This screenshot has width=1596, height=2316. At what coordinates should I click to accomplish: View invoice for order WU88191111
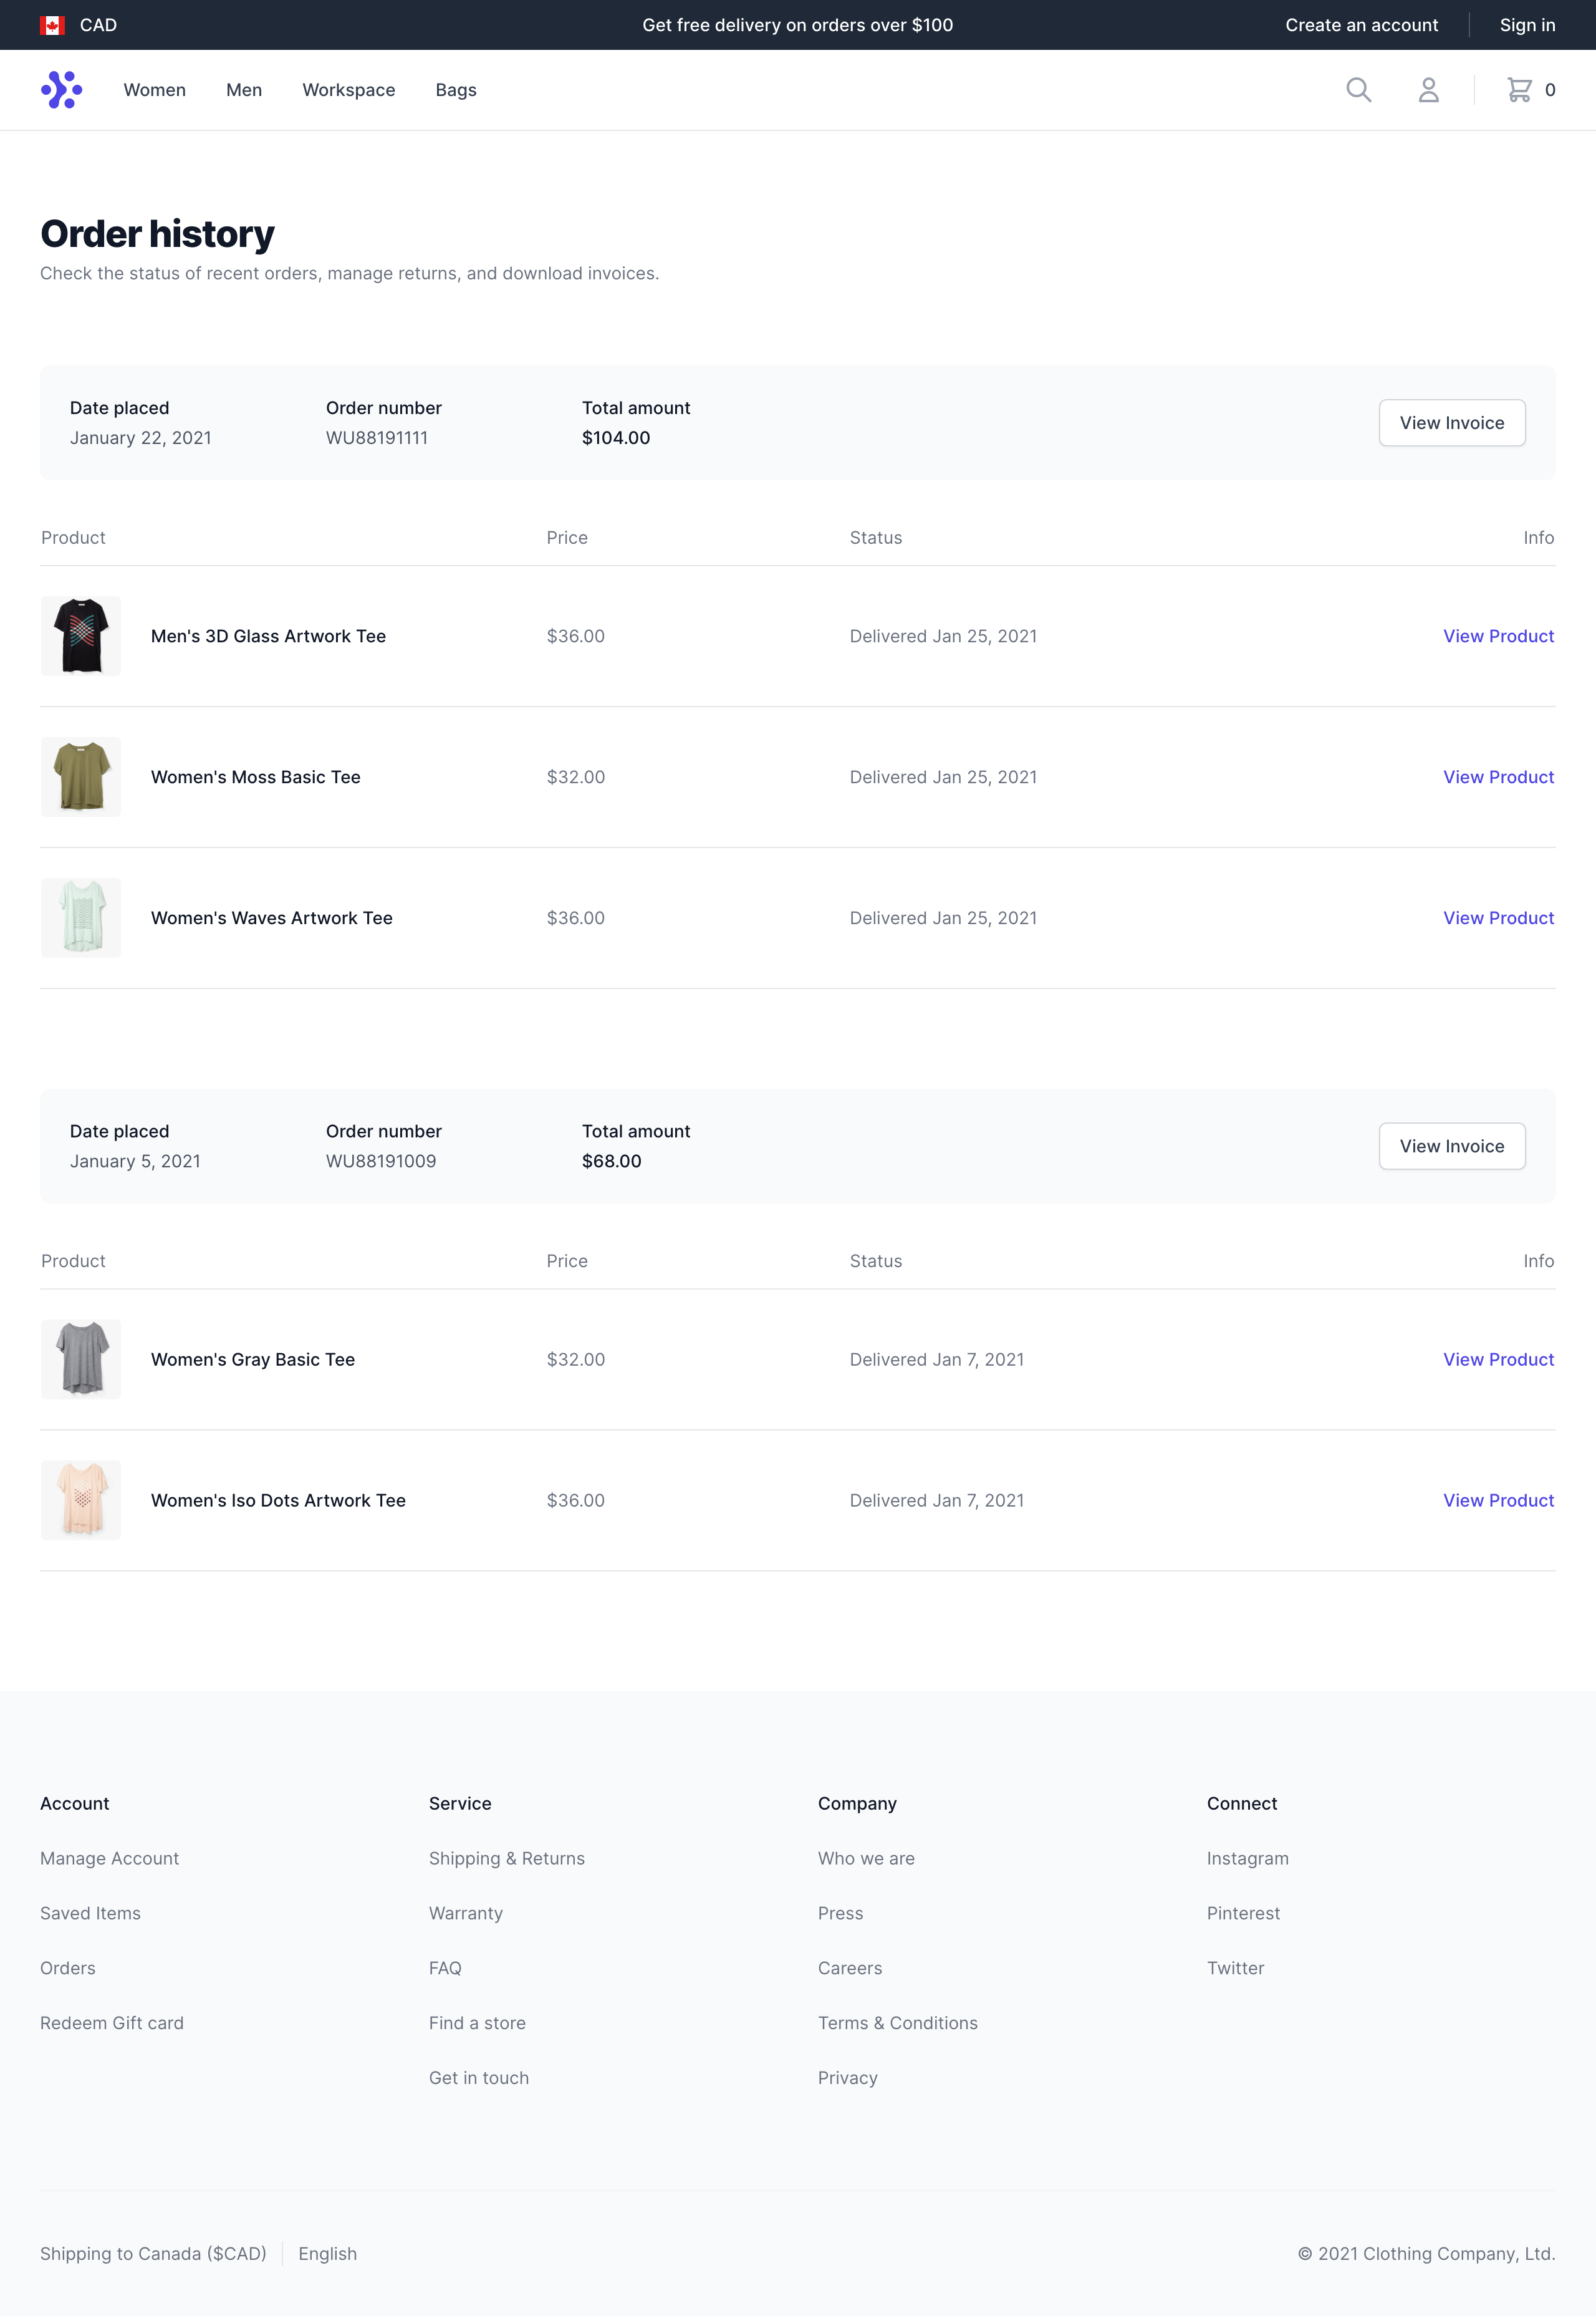[x=1451, y=423]
